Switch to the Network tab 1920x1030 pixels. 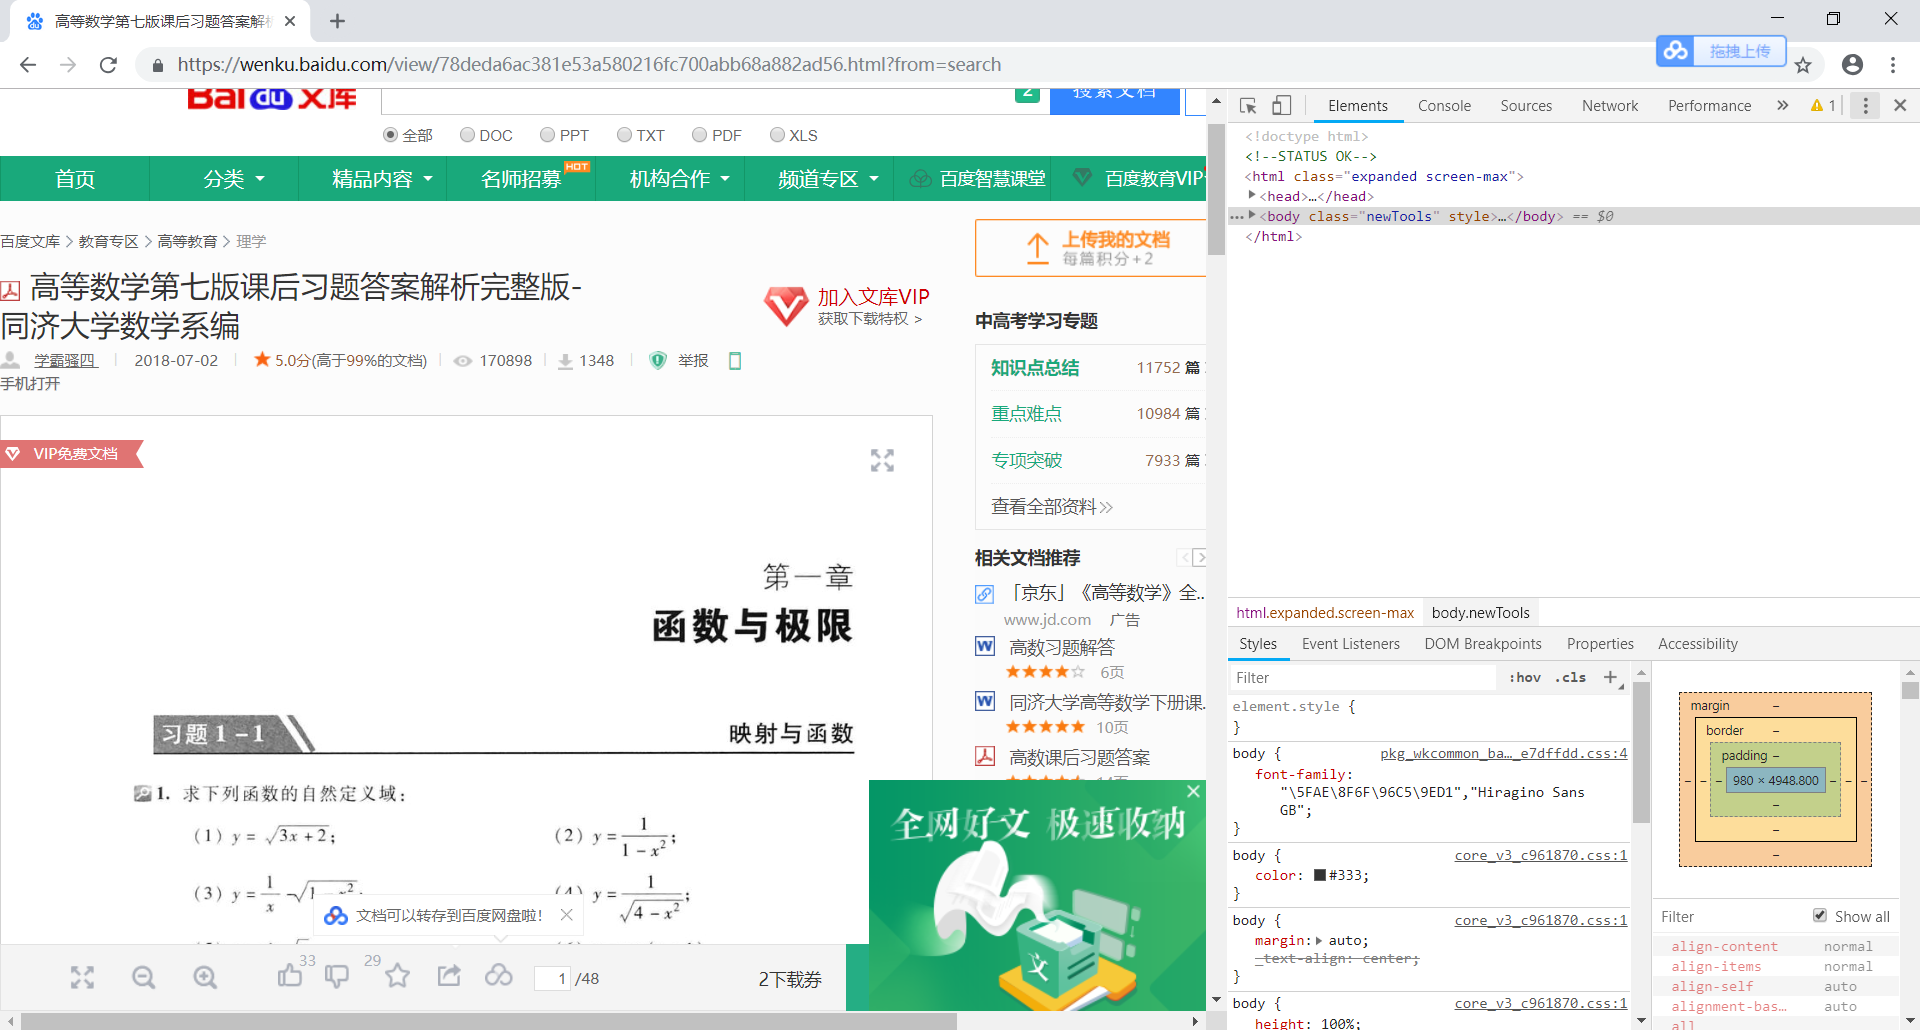click(x=1610, y=105)
